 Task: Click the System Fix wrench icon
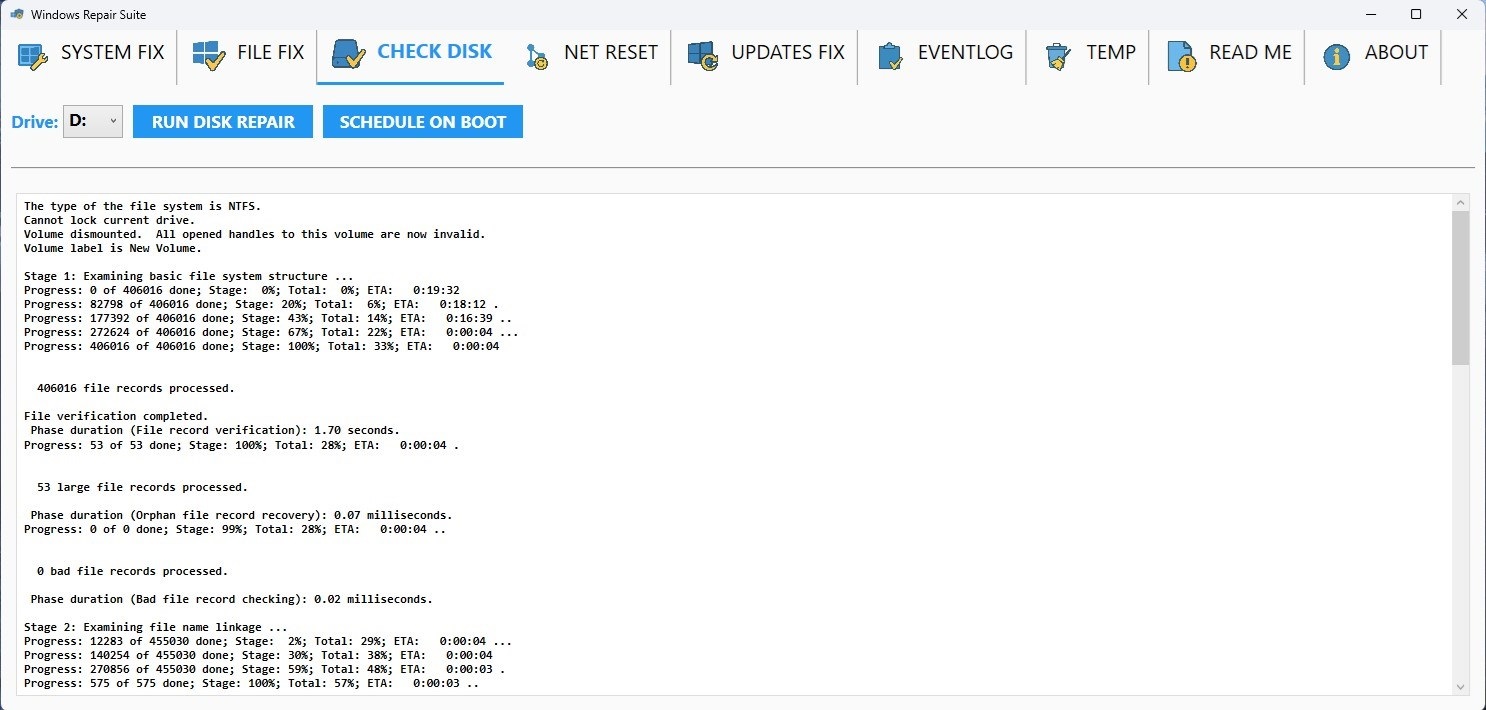[33, 55]
